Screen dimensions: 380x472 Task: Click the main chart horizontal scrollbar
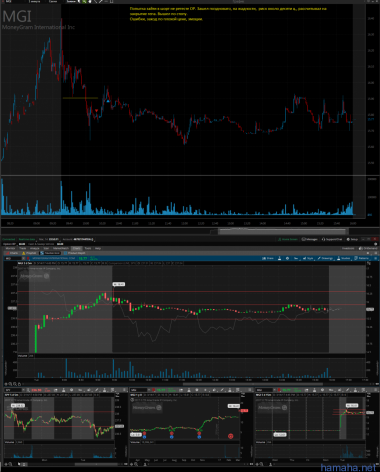pos(252,384)
